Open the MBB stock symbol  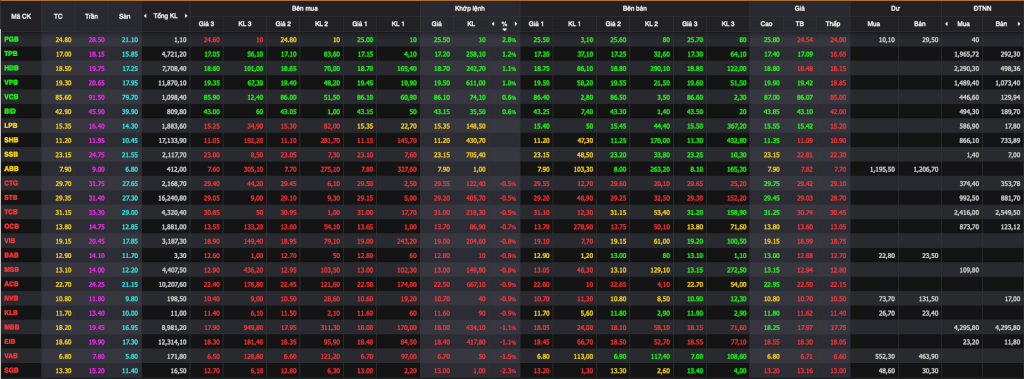coord(11,327)
